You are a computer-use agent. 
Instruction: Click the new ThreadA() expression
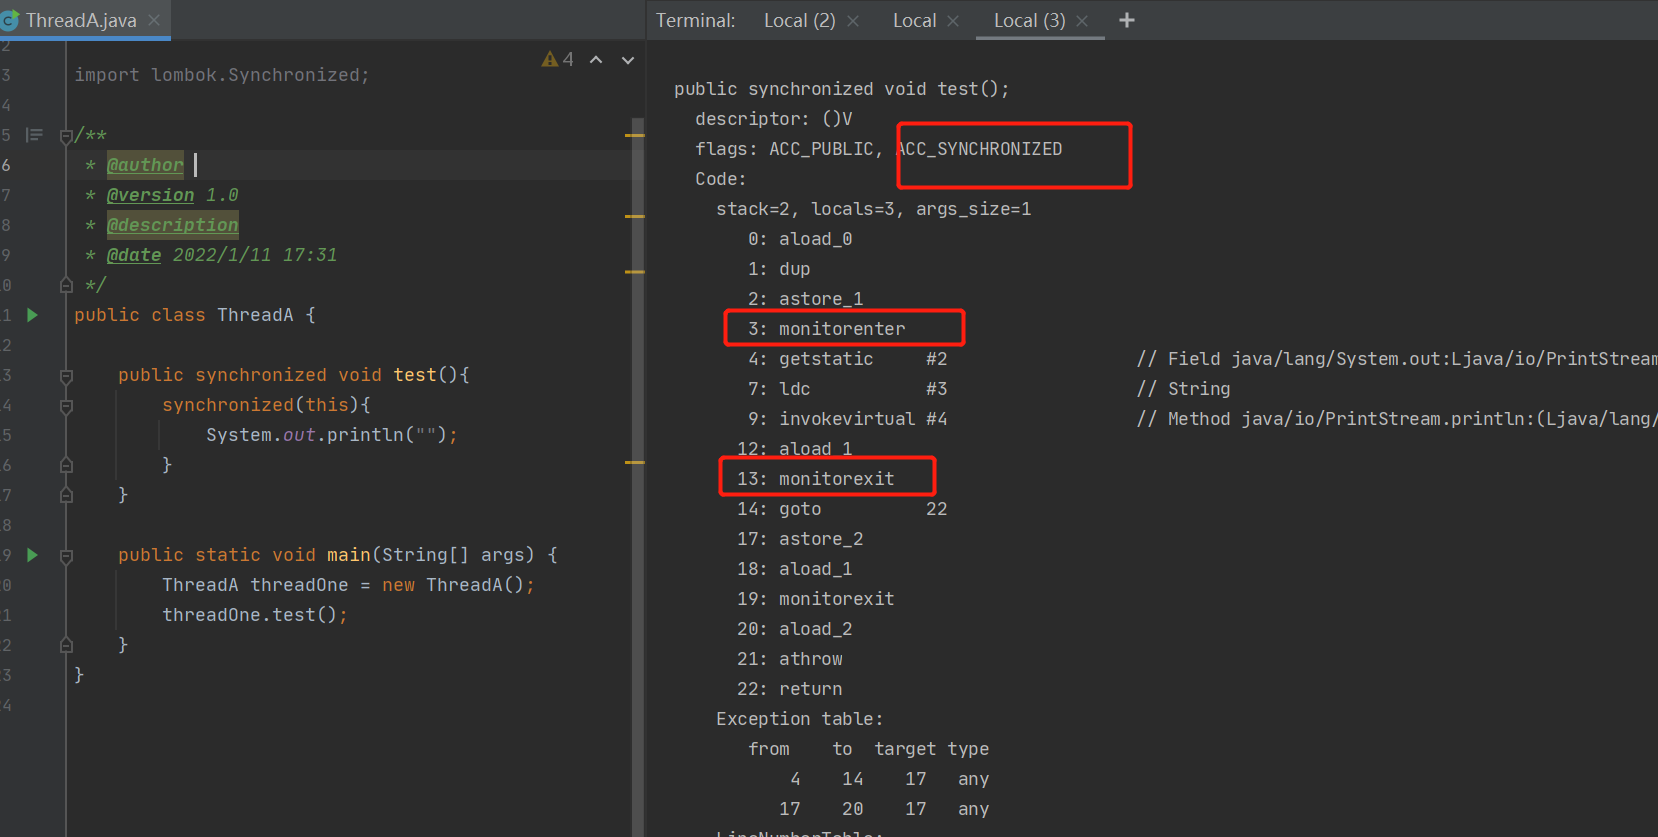coord(453,585)
